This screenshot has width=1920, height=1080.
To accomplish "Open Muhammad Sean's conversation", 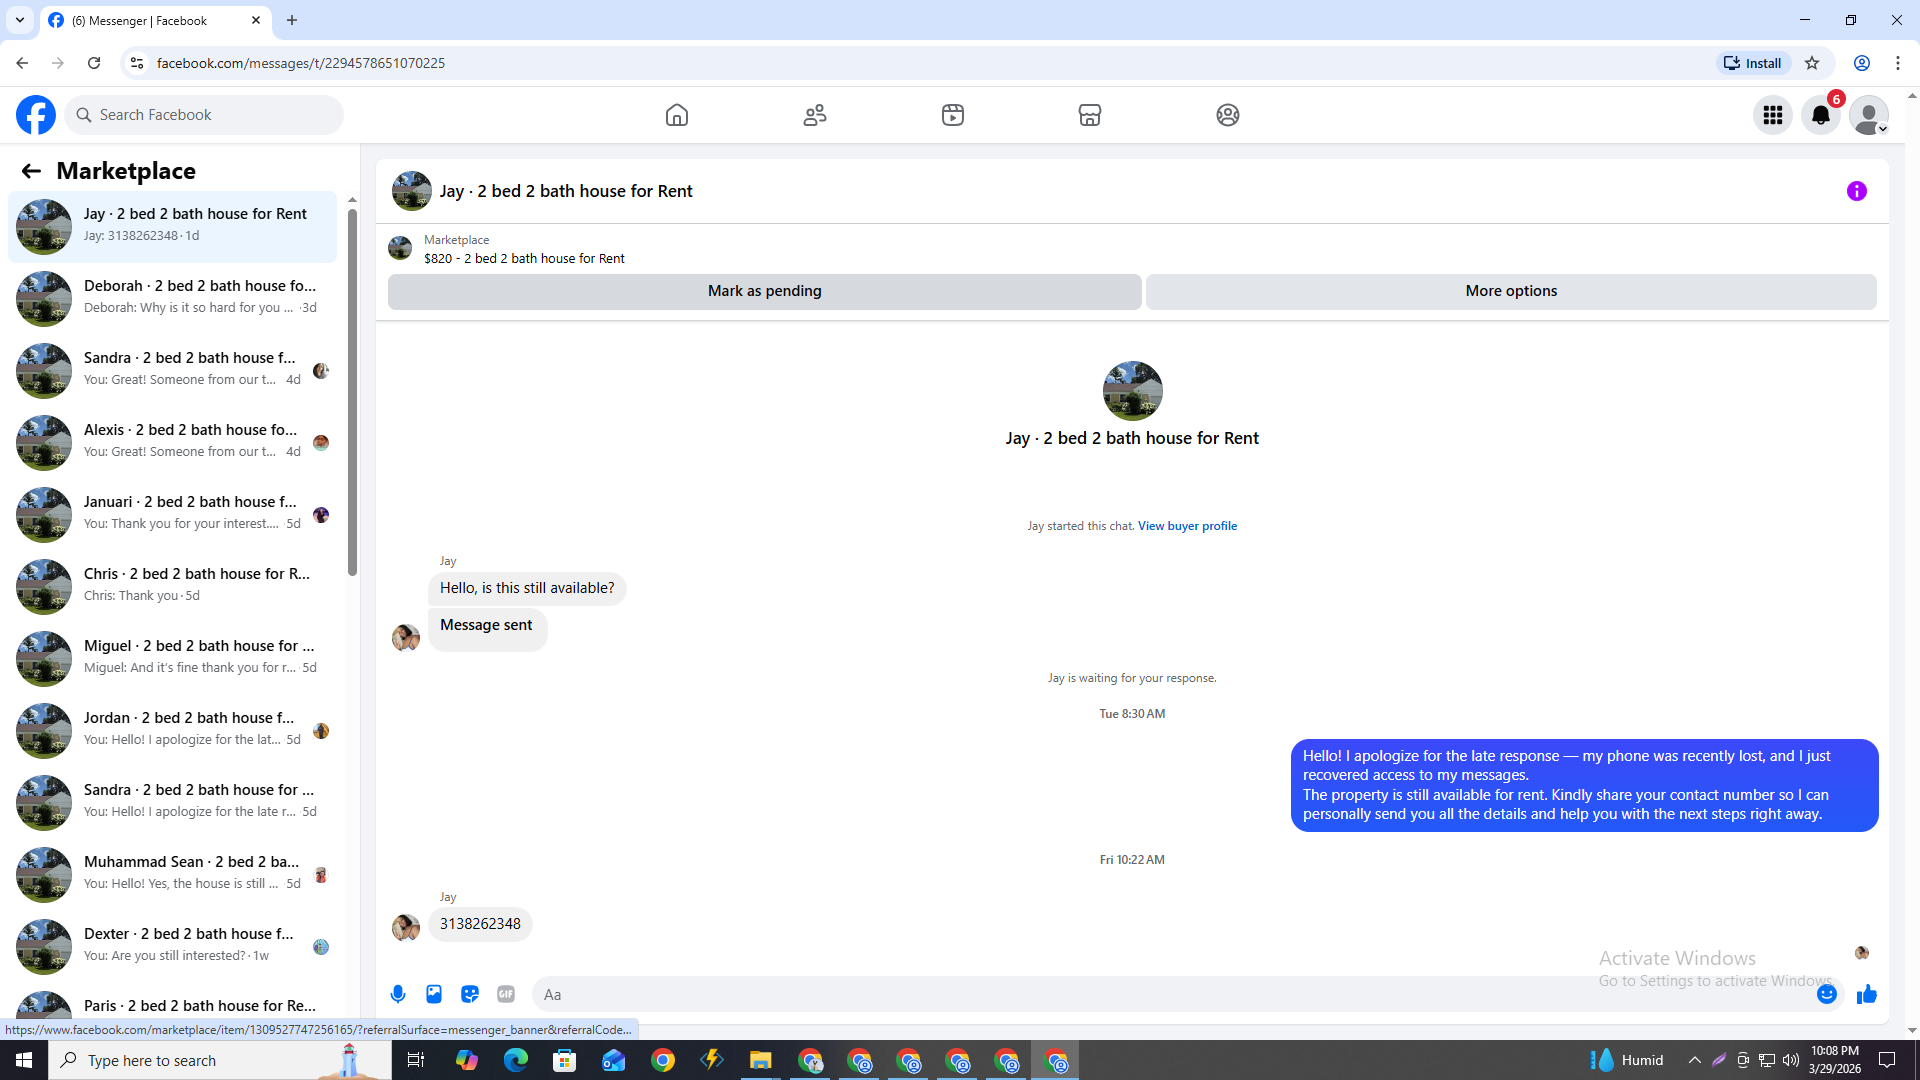I will pyautogui.click(x=173, y=873).
